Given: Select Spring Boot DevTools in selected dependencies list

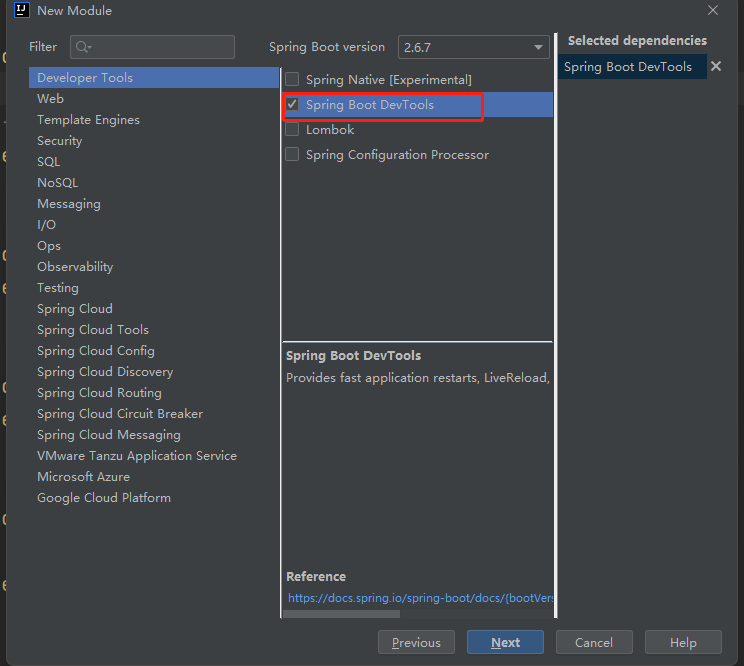Looking at the screenshot, I should (x=632, y=66).
